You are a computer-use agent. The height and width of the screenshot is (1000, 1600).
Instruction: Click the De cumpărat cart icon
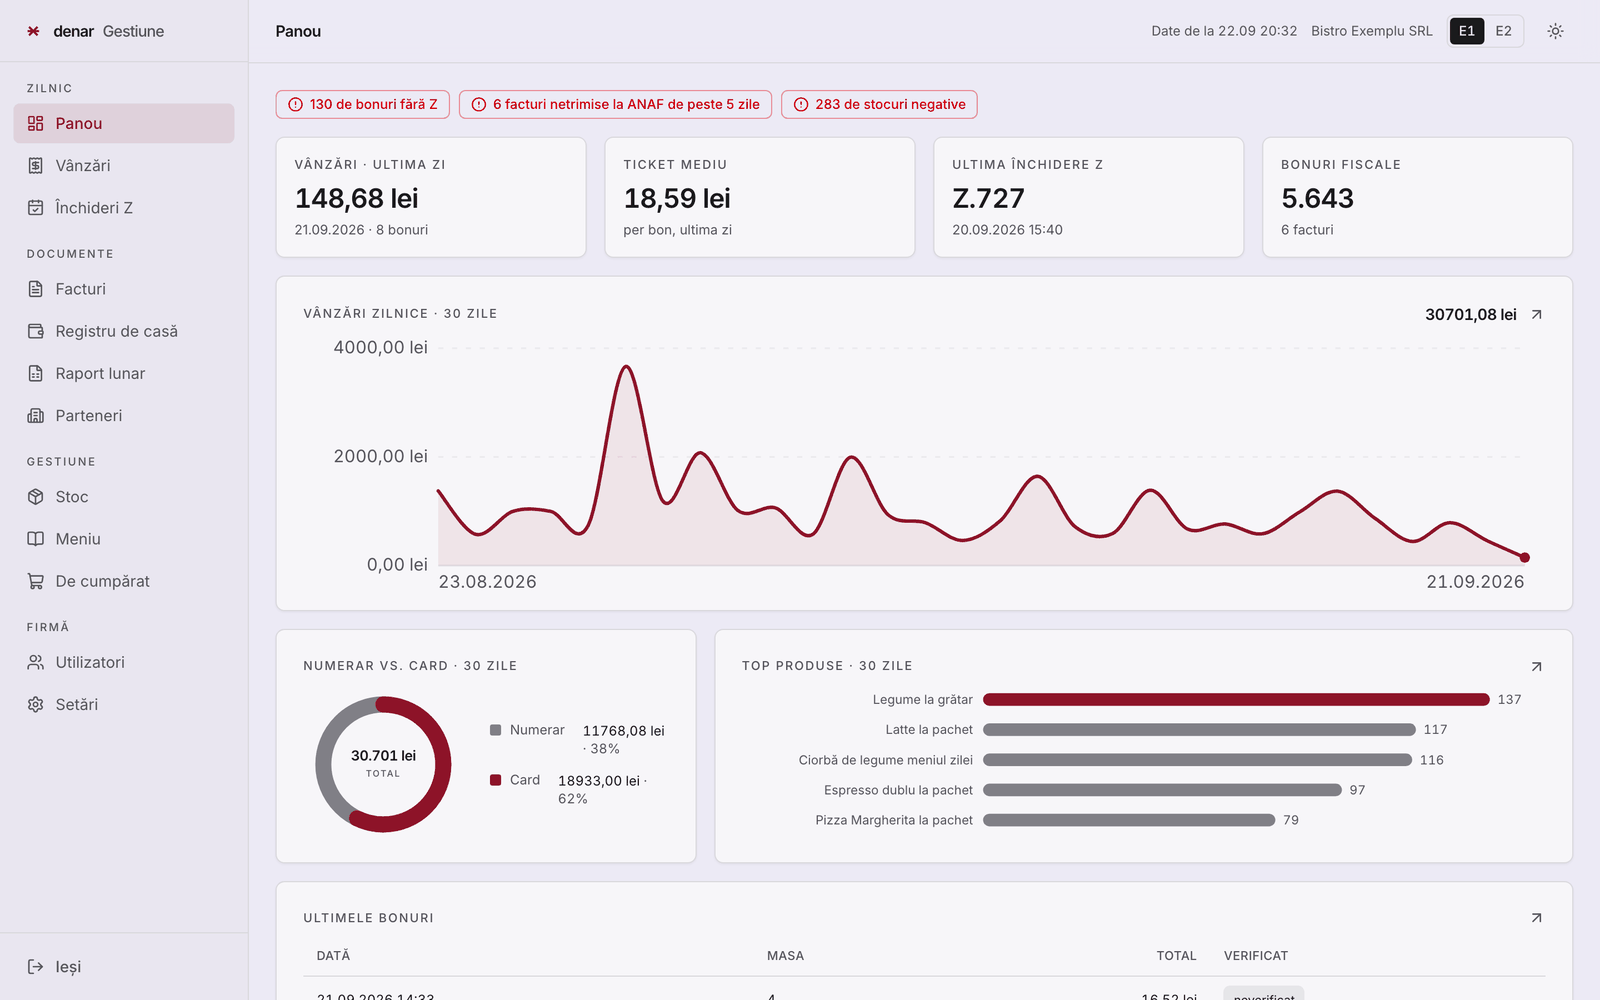coord(36,581)
